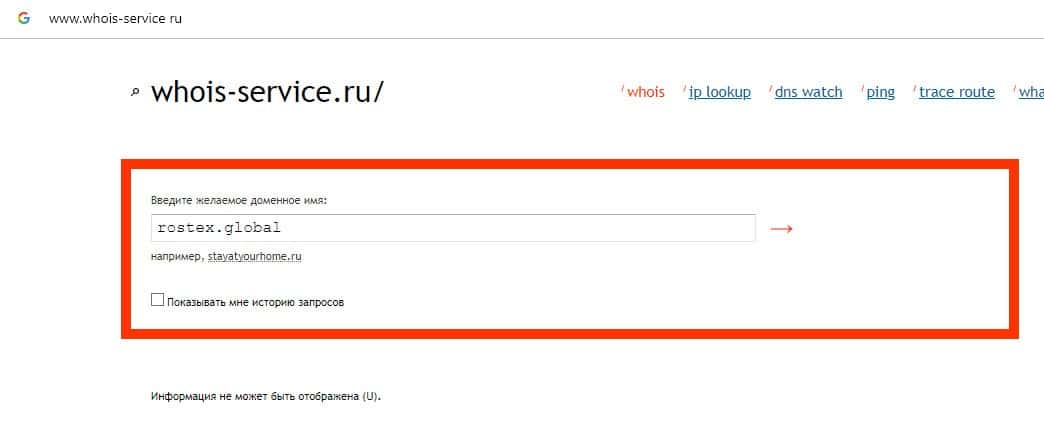Toggle the request history checkbox
This screenshot has height=446, width=1044.
click(x=157, y=300)
